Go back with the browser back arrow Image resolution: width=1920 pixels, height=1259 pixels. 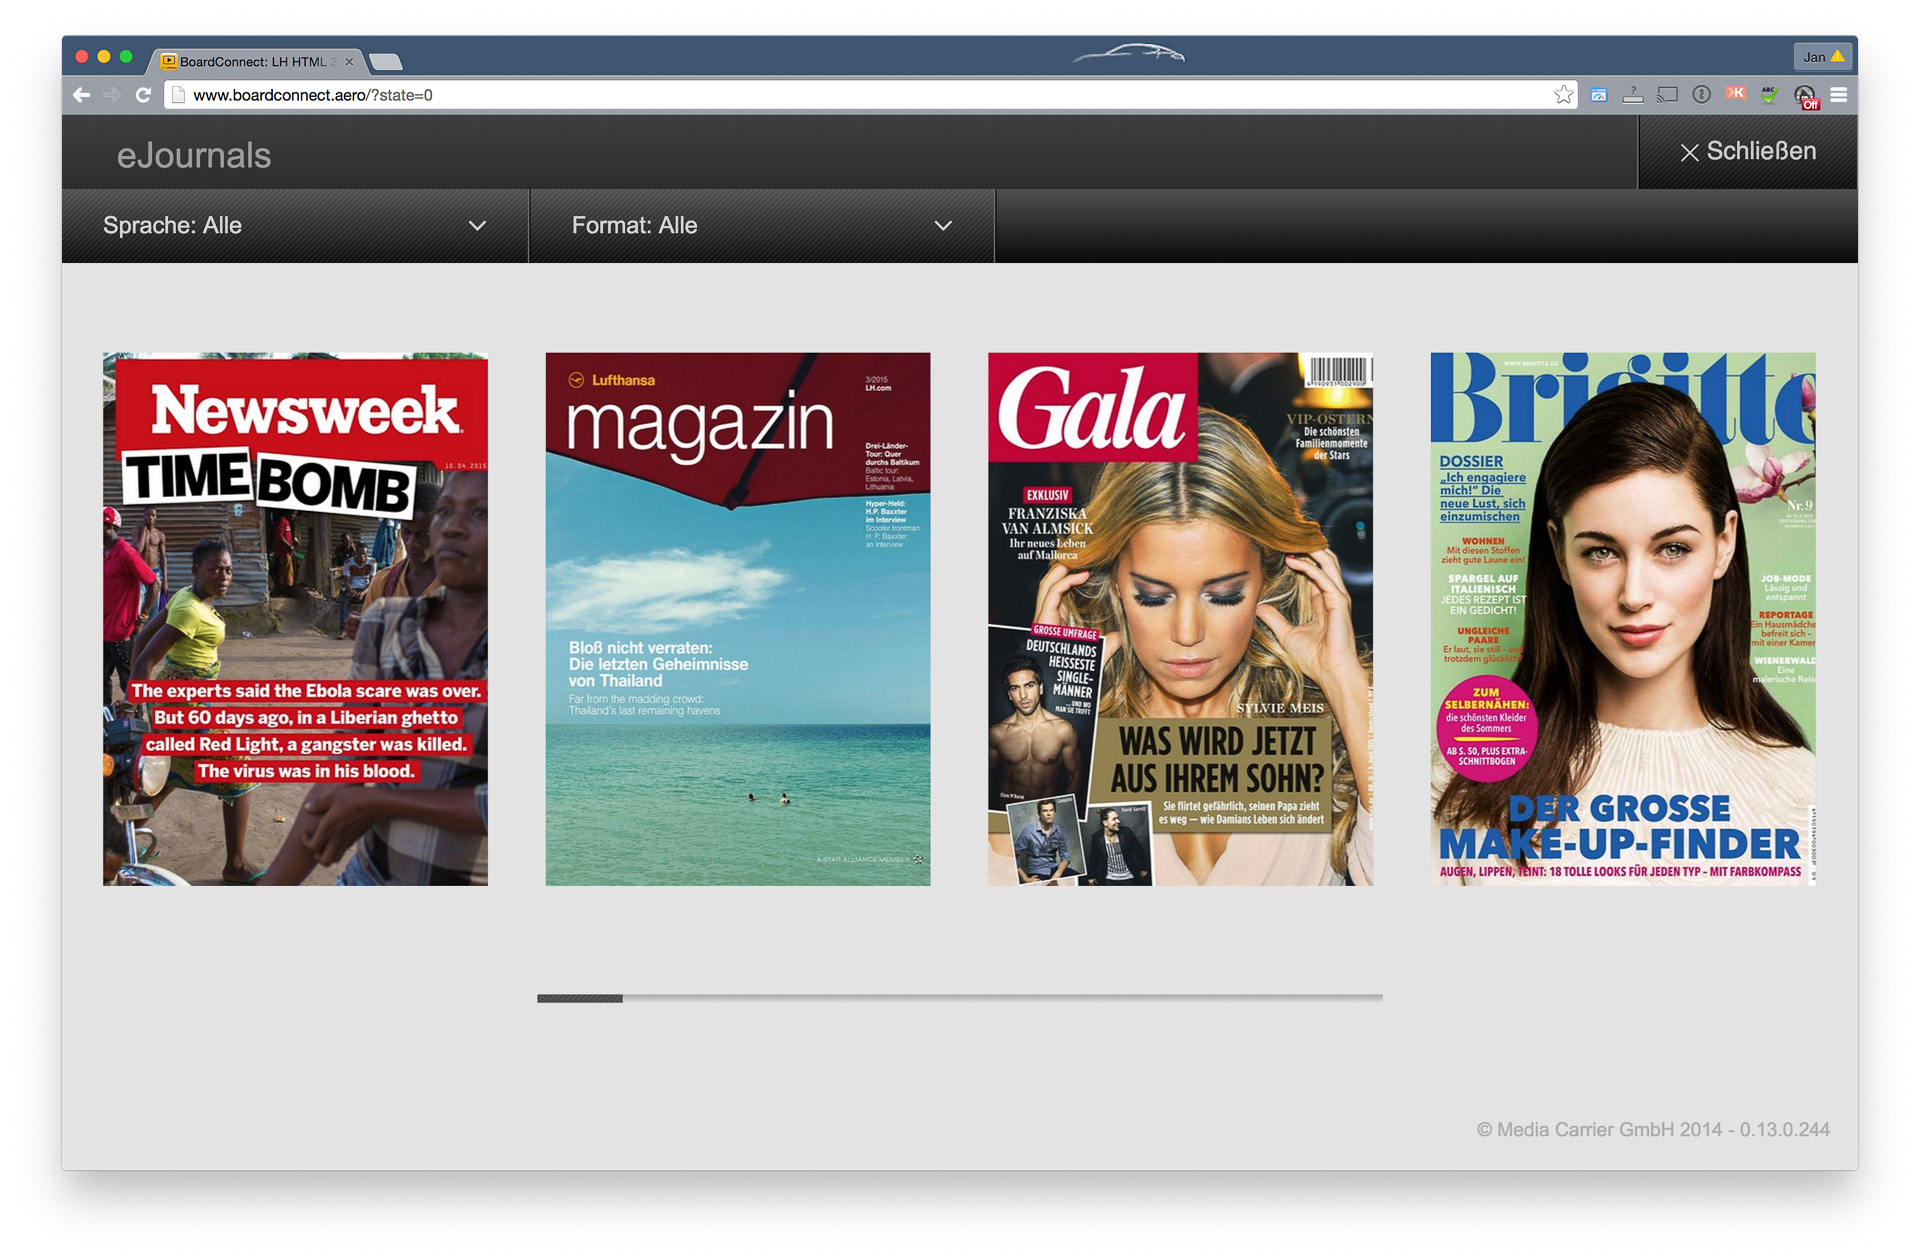(82, 95)
